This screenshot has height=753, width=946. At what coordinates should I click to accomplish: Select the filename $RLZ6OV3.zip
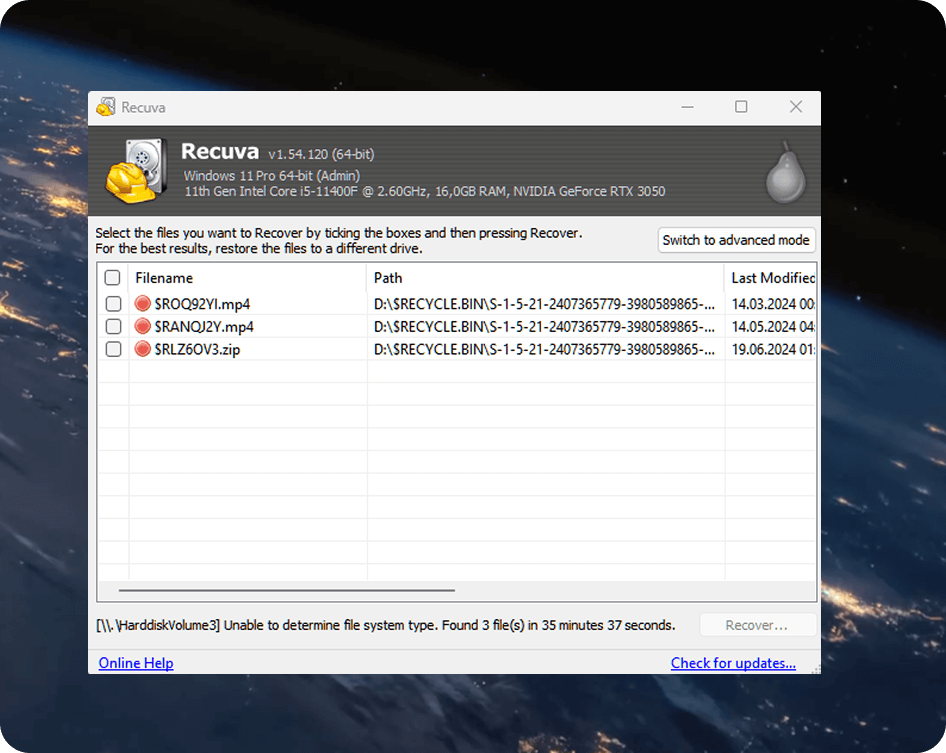(197, 350)
